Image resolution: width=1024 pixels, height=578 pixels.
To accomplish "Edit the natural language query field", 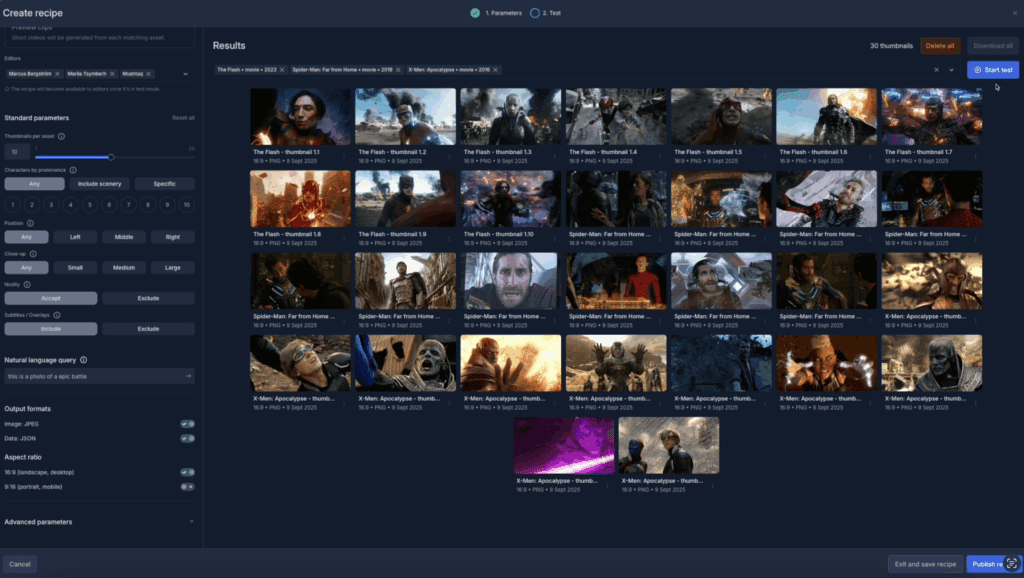I will [99, 376].
